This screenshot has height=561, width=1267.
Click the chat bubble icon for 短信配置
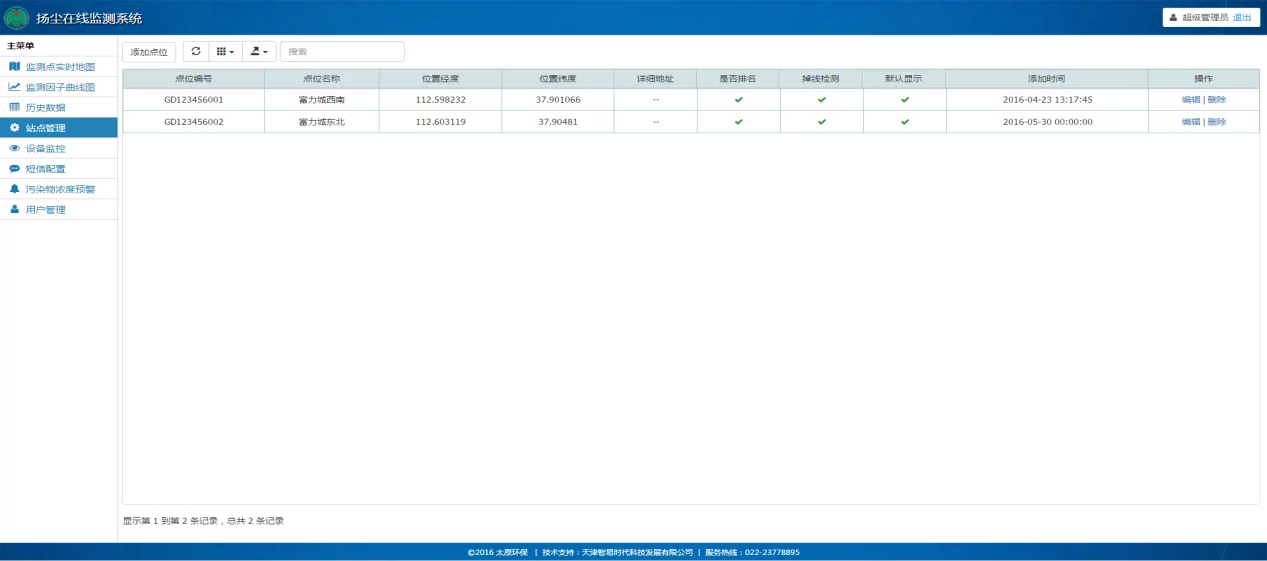coord(14,169)
